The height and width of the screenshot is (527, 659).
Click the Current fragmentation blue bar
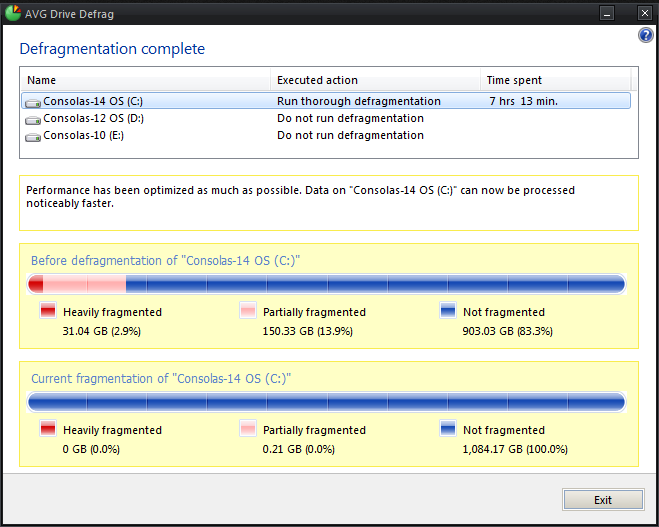(x=327, y=402)
